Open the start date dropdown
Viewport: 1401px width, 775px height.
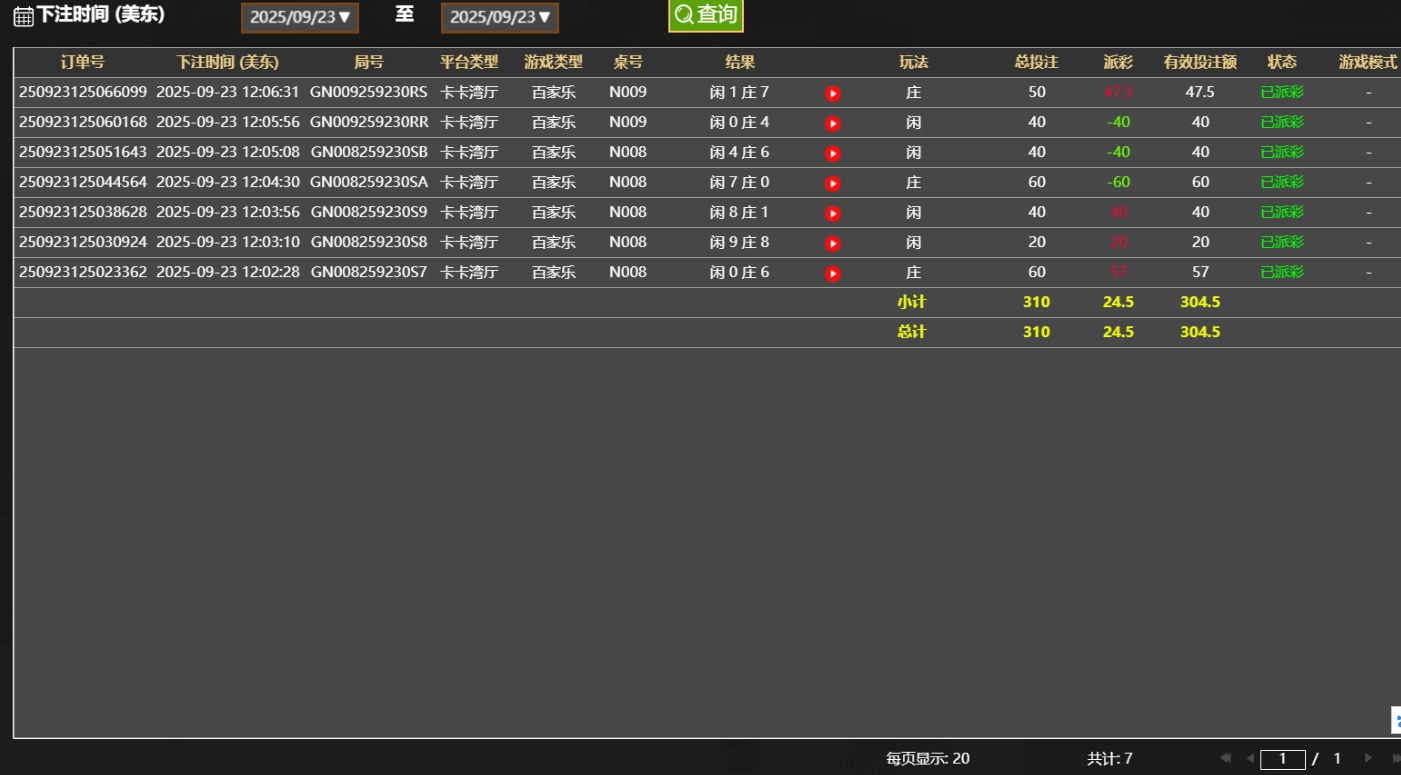(x=300, y=17)
